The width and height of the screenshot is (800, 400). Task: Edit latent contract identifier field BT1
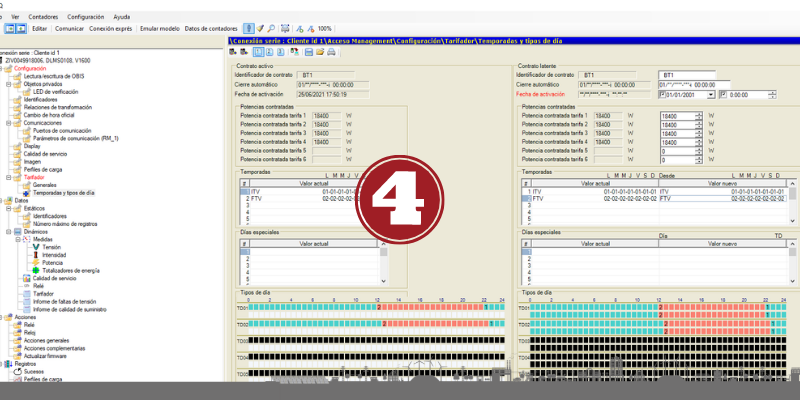(x=687, y=75)
